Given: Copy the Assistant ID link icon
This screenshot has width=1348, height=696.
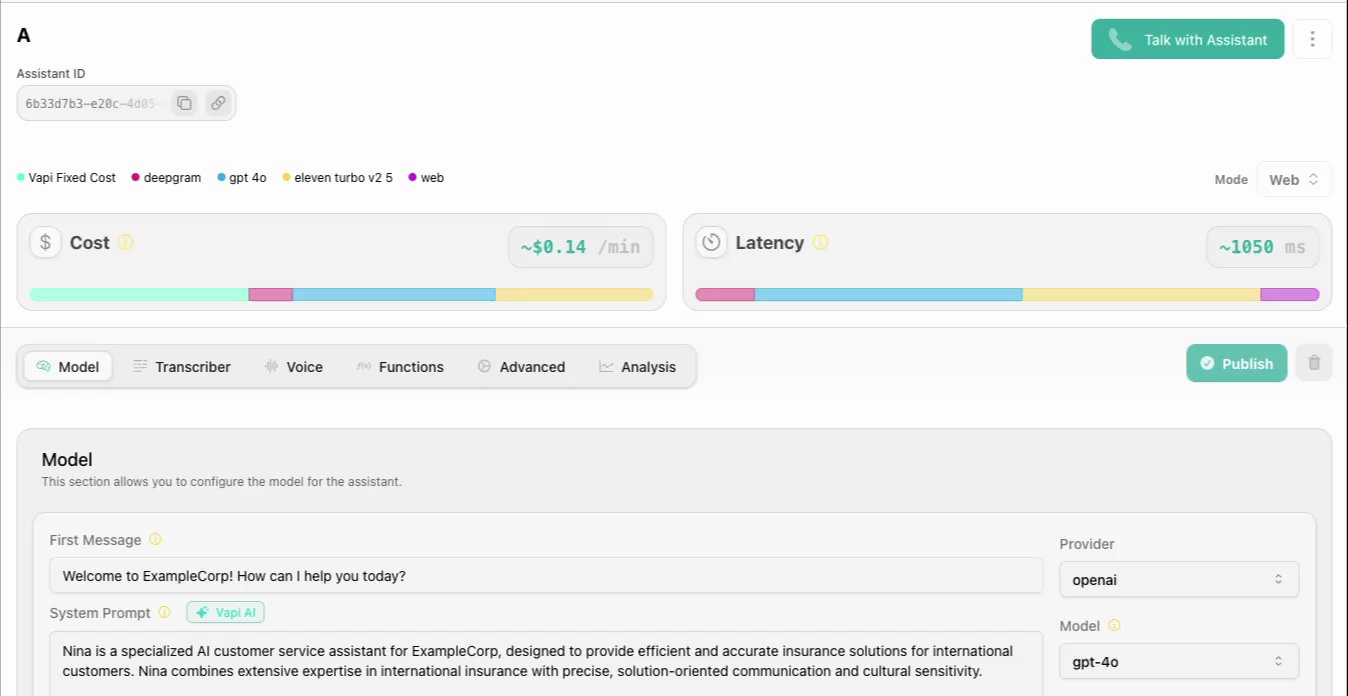Looking at the screenshot, I should [x=217, y=103].
